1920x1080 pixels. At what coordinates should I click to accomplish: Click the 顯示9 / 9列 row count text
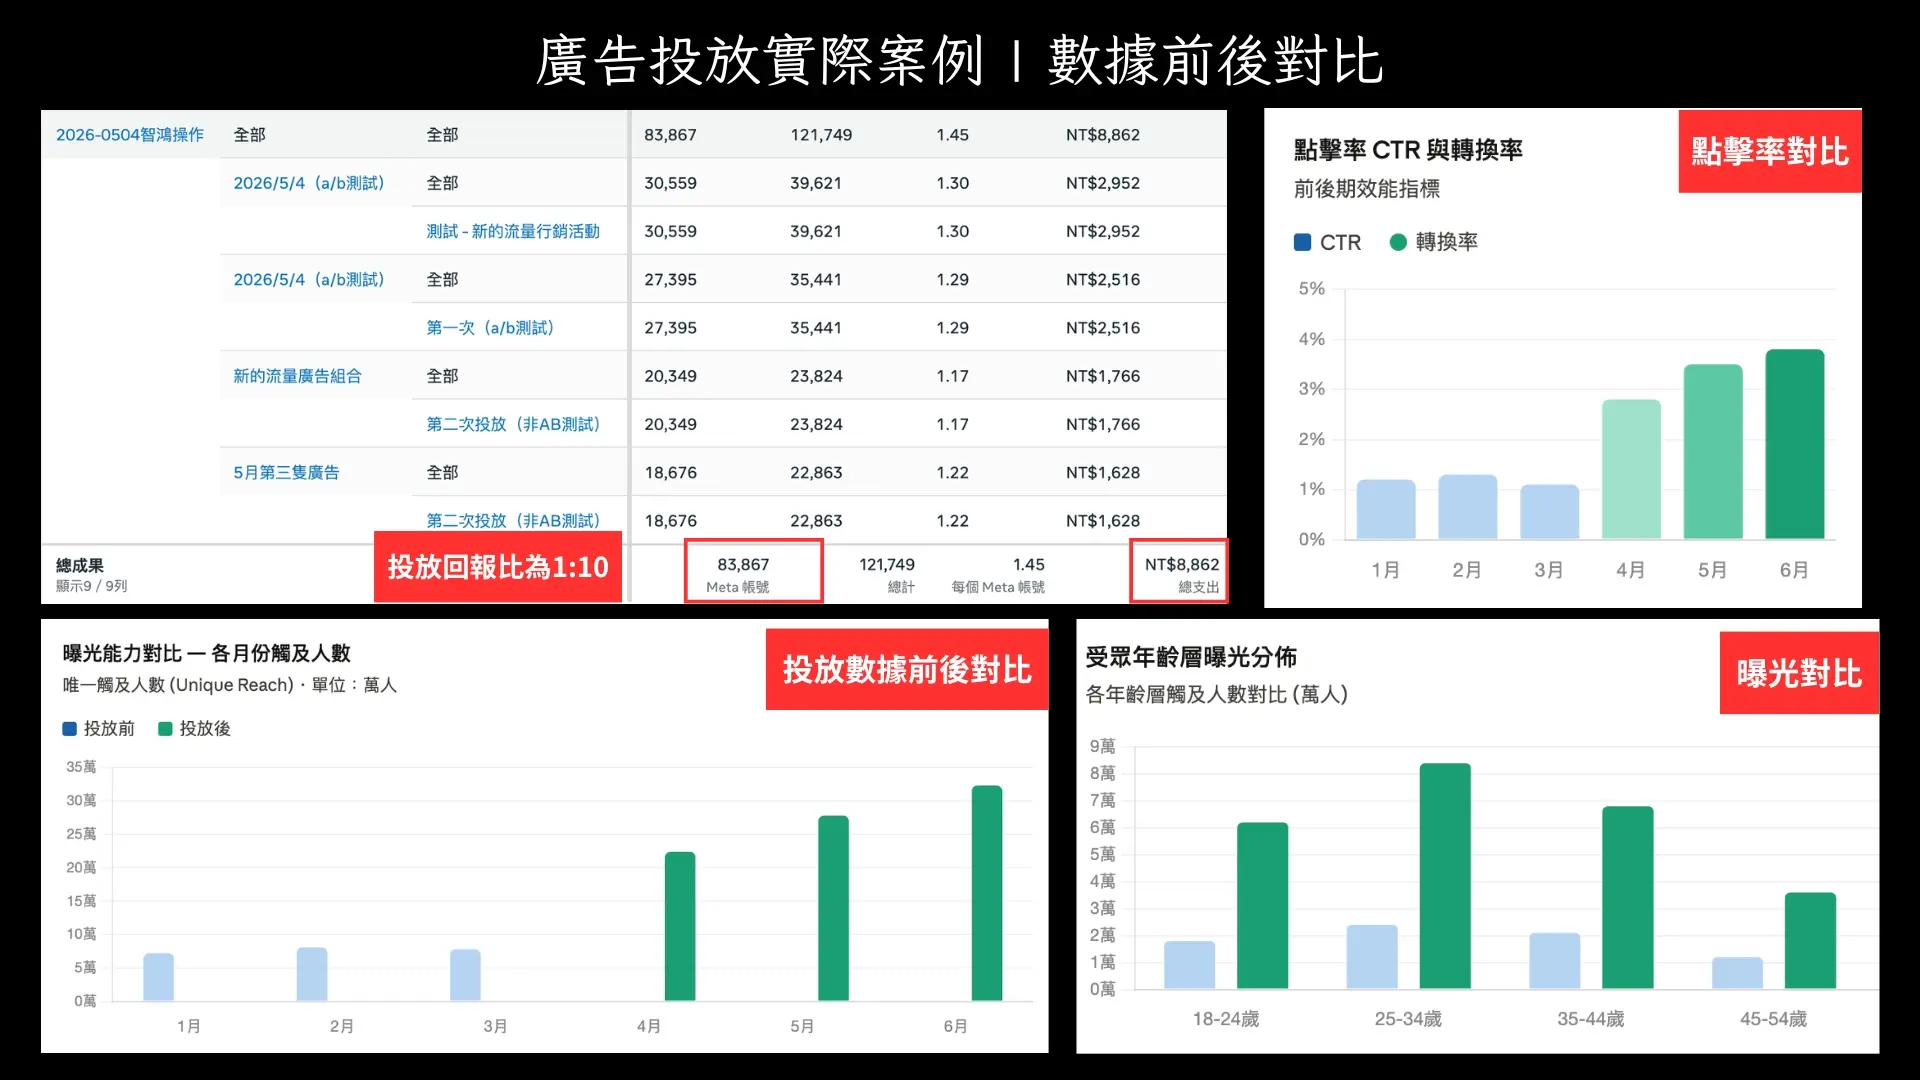(x=92, y=586)
